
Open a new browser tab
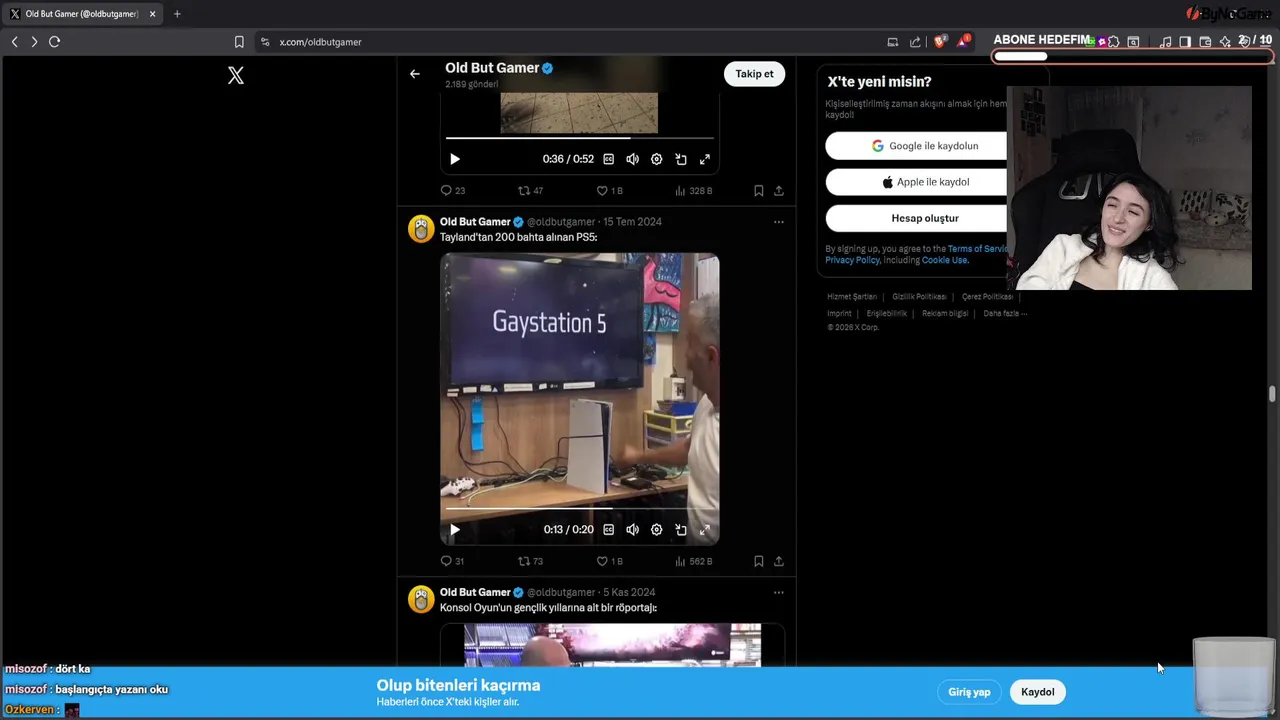177,14
